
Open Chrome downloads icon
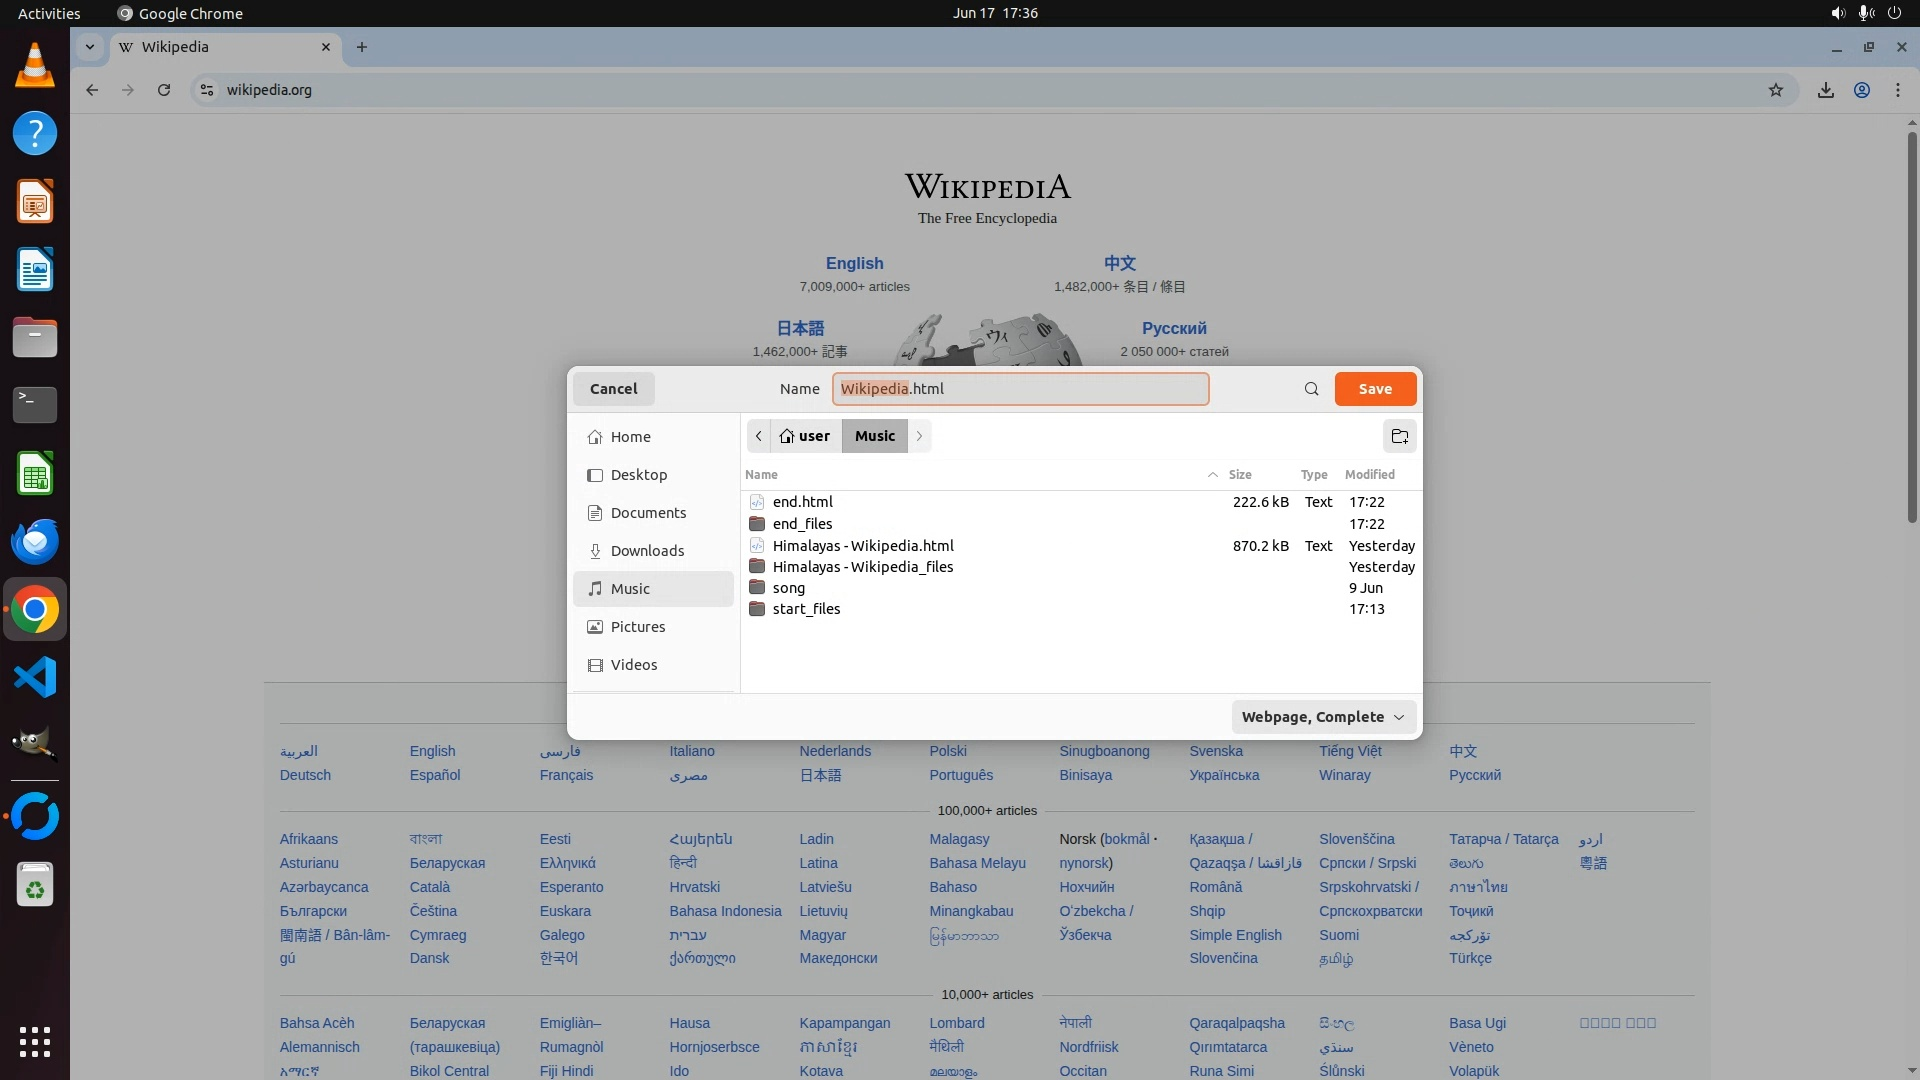click(1825, 90)
